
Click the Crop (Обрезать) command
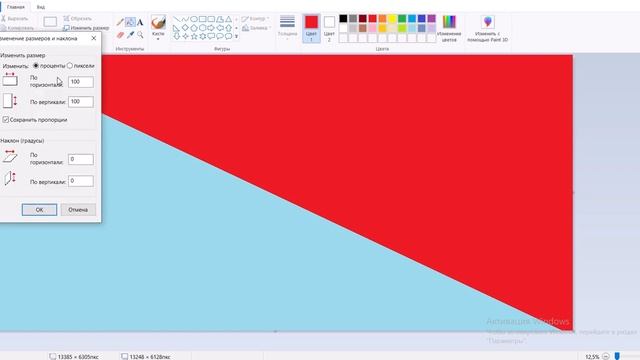point(78,18)
